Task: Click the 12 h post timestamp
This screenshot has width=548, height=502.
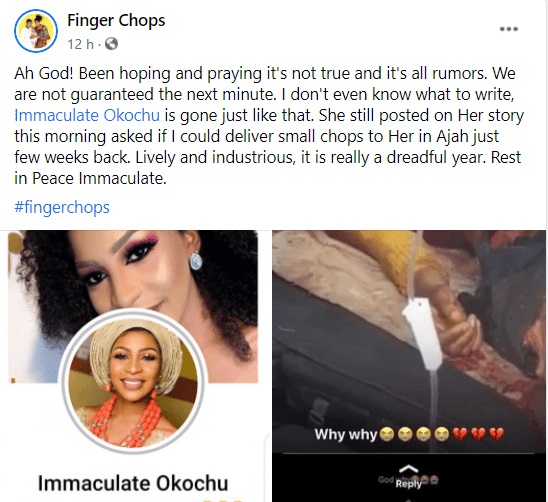Action: click(x=80, y=44)
